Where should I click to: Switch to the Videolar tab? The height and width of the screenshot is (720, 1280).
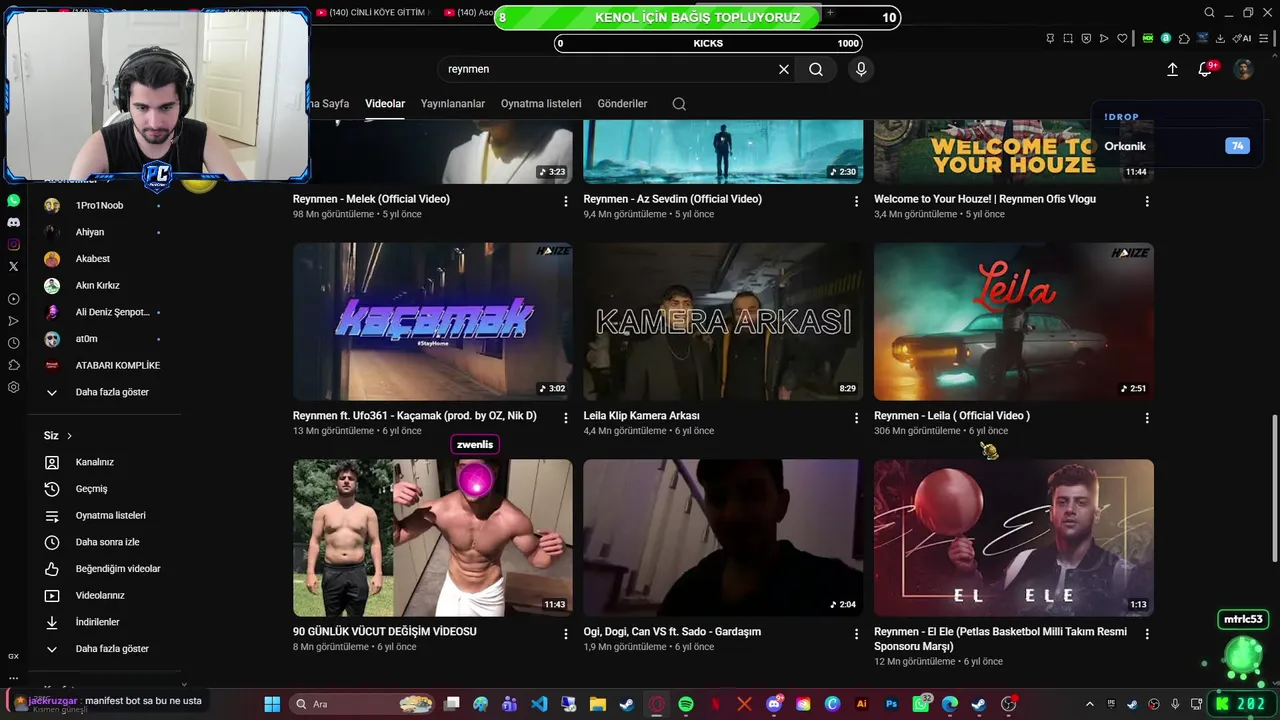click(x=385, y=104)
